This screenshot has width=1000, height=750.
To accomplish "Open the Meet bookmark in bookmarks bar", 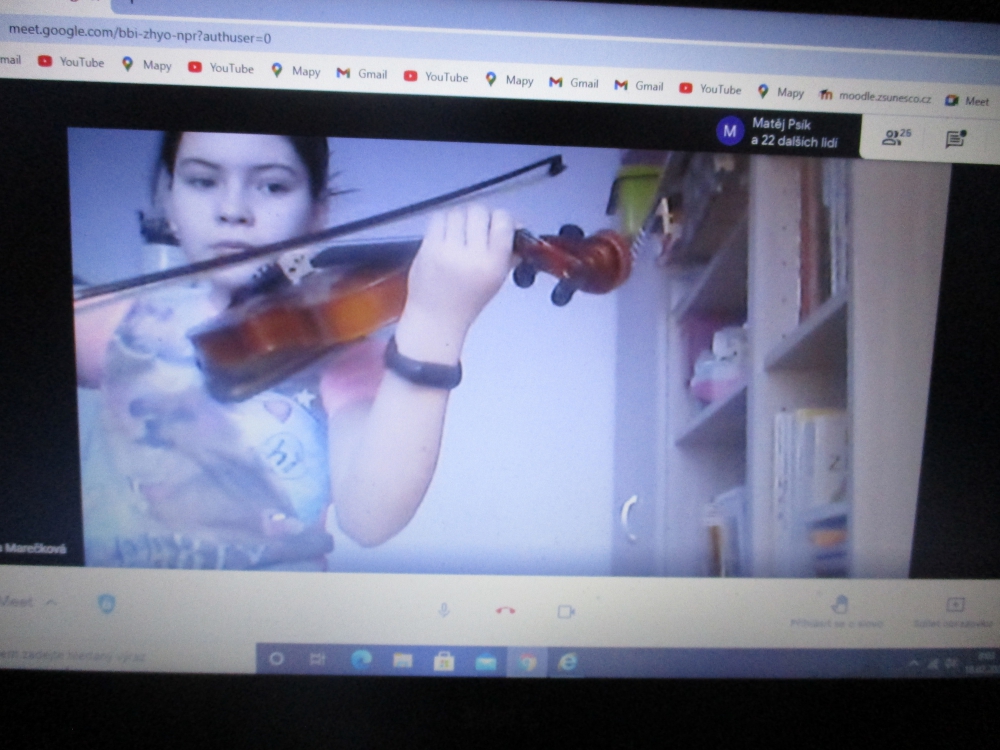I will click(x=967, y=101).
